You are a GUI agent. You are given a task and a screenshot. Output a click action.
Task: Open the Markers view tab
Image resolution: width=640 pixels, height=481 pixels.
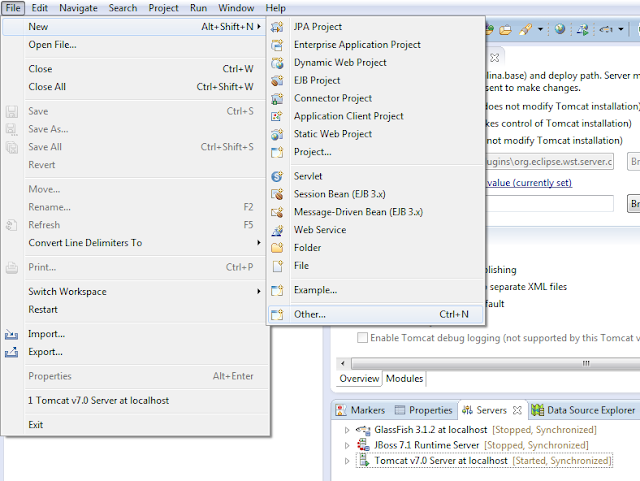[360, 410]
